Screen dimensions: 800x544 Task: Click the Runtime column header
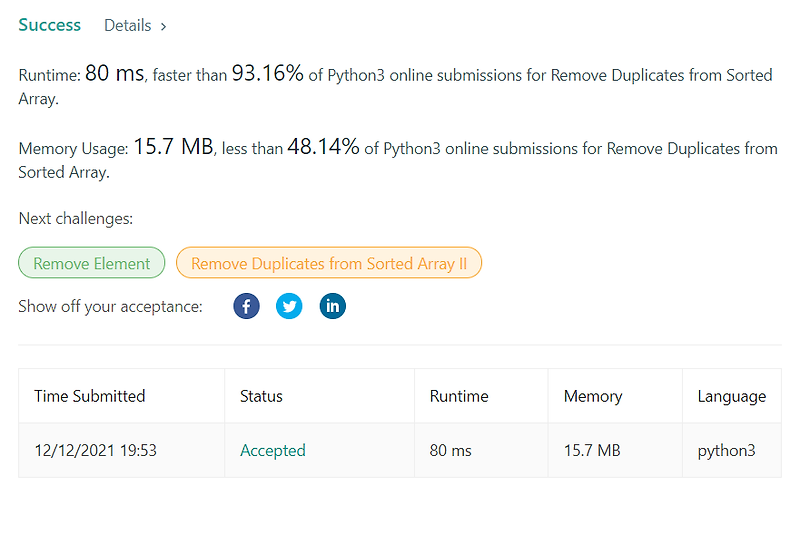tap(459, 396)
